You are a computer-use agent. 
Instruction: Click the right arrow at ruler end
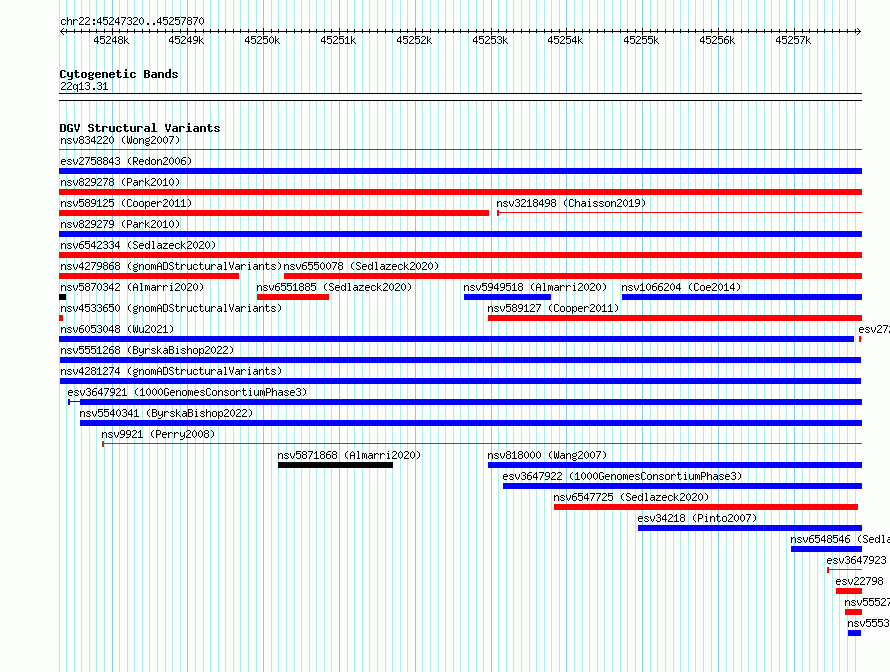[859, 32]
